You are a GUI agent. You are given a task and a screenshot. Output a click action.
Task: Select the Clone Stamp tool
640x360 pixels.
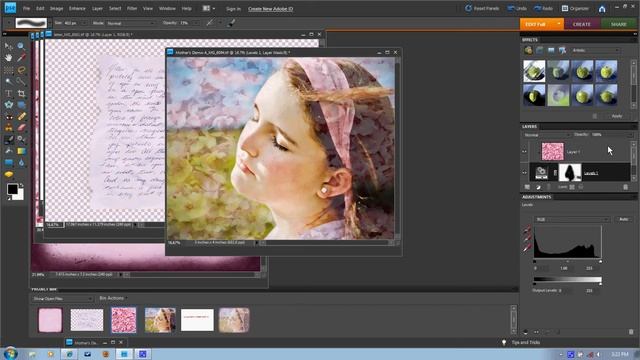9,128
